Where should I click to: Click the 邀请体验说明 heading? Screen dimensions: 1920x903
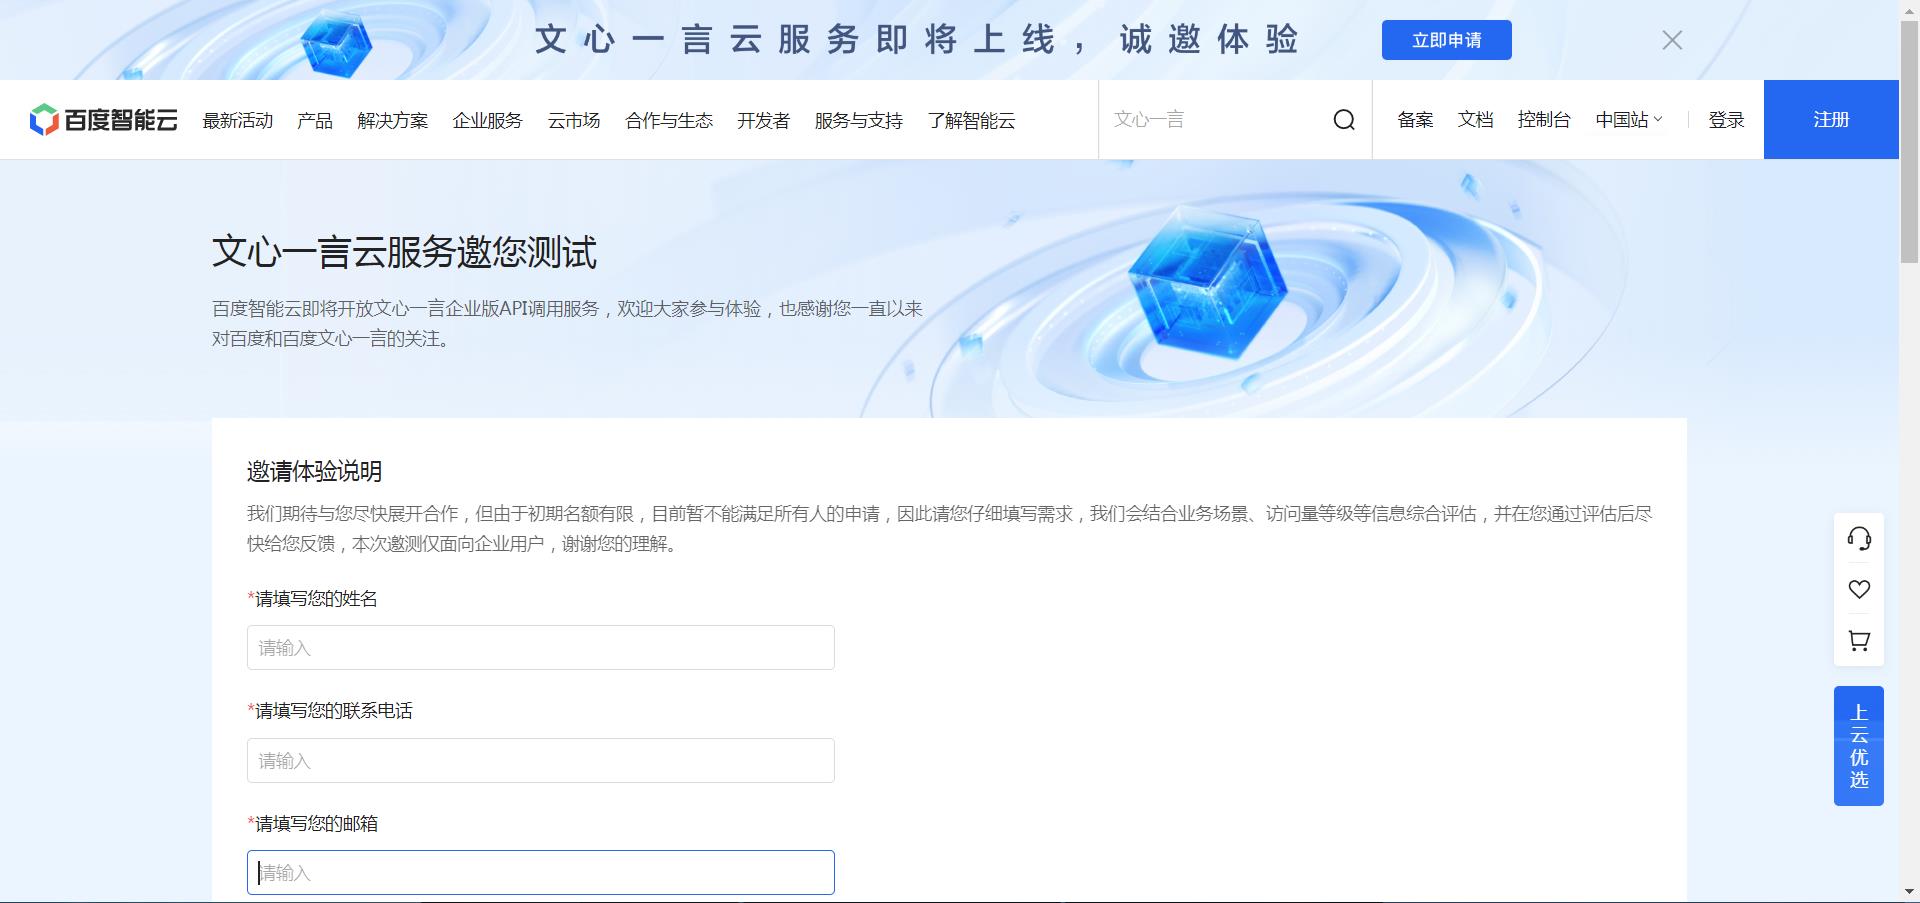(315, 471)
